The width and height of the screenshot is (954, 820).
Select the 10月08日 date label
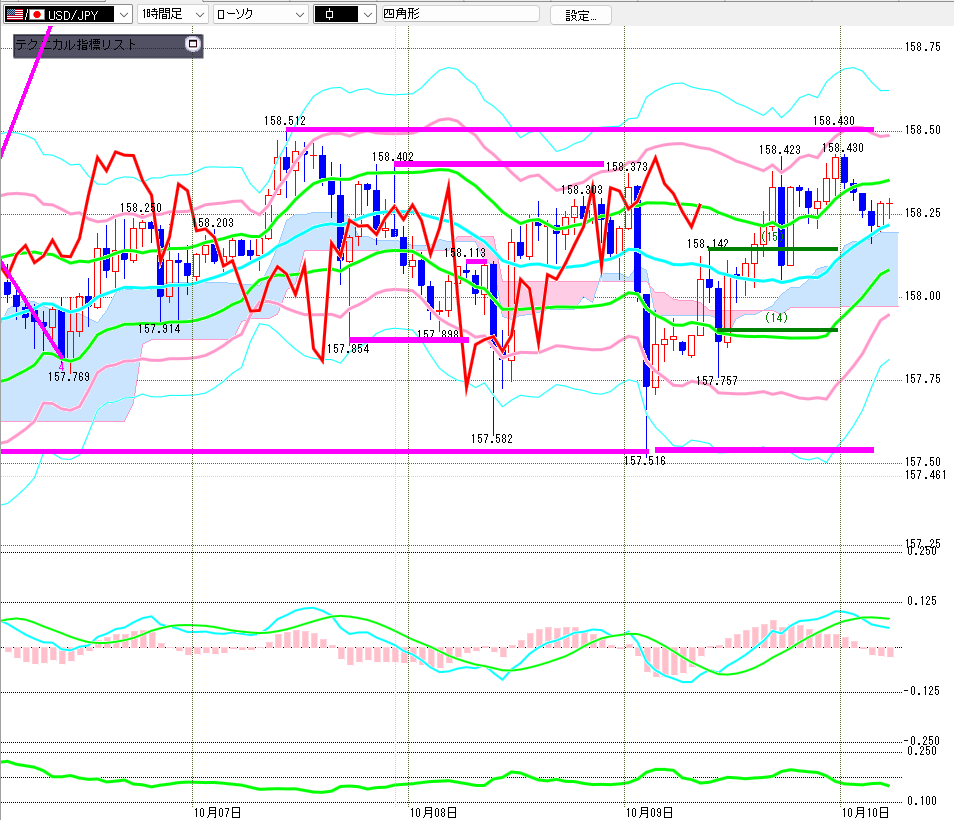click(x=433, y=812)
